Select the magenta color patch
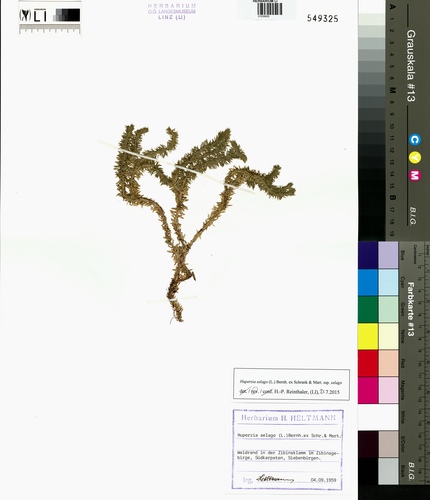Image resolution: width=430 pixels, height=500 pixels. [368, 390]
